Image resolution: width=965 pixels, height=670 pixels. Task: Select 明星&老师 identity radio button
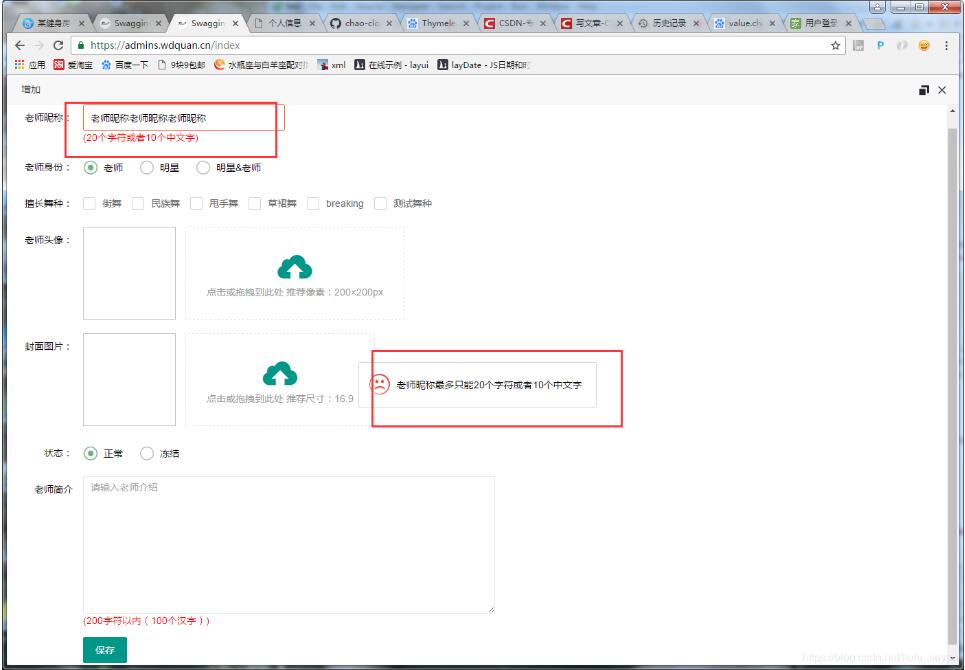(203, 167)
